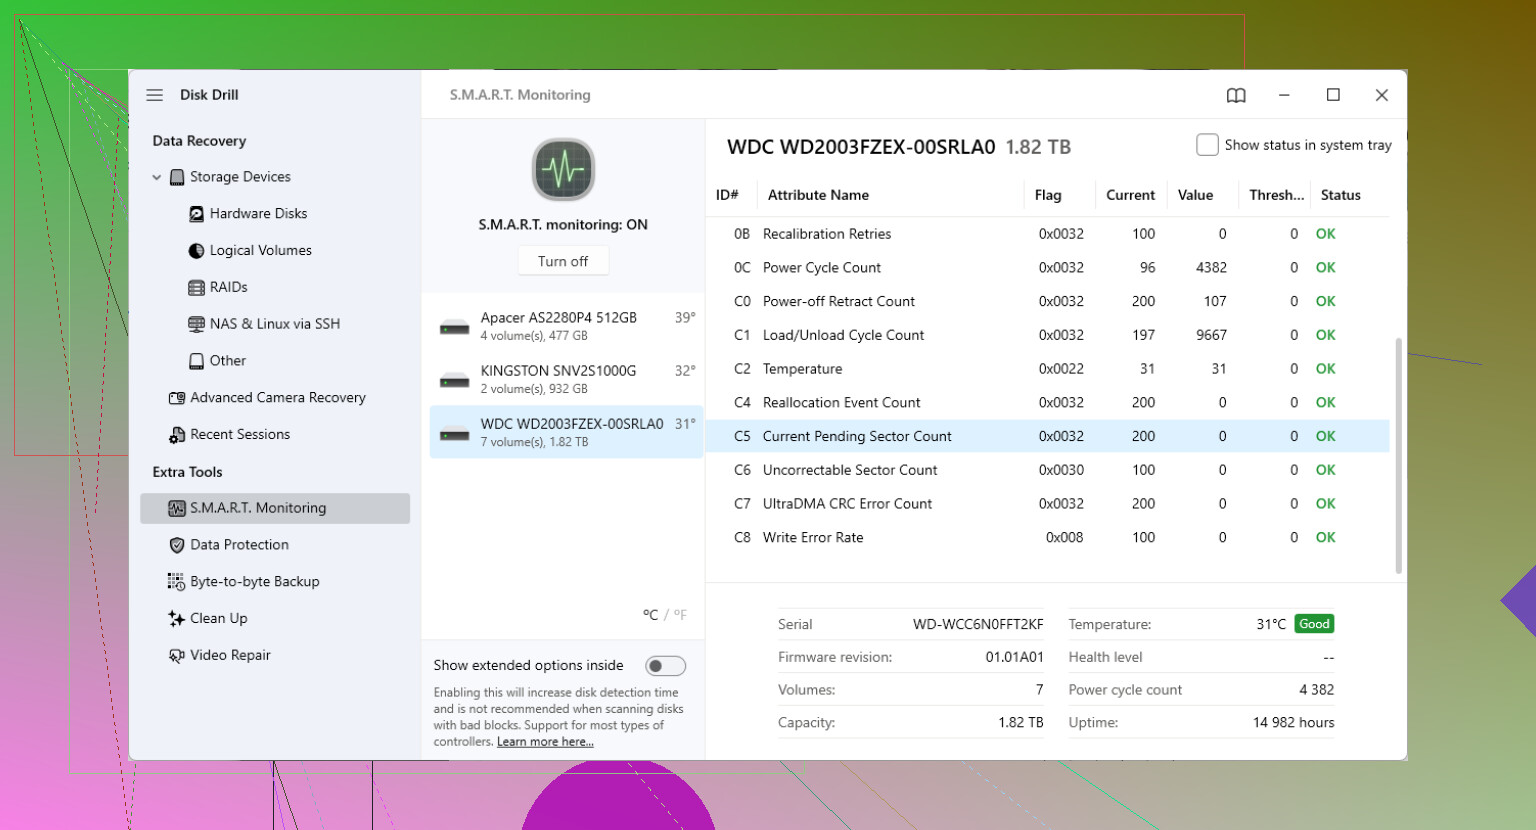Click the Recent Sessions gear icon
This screenshot has height=830, width=1536.
click(x=177, y=435)
